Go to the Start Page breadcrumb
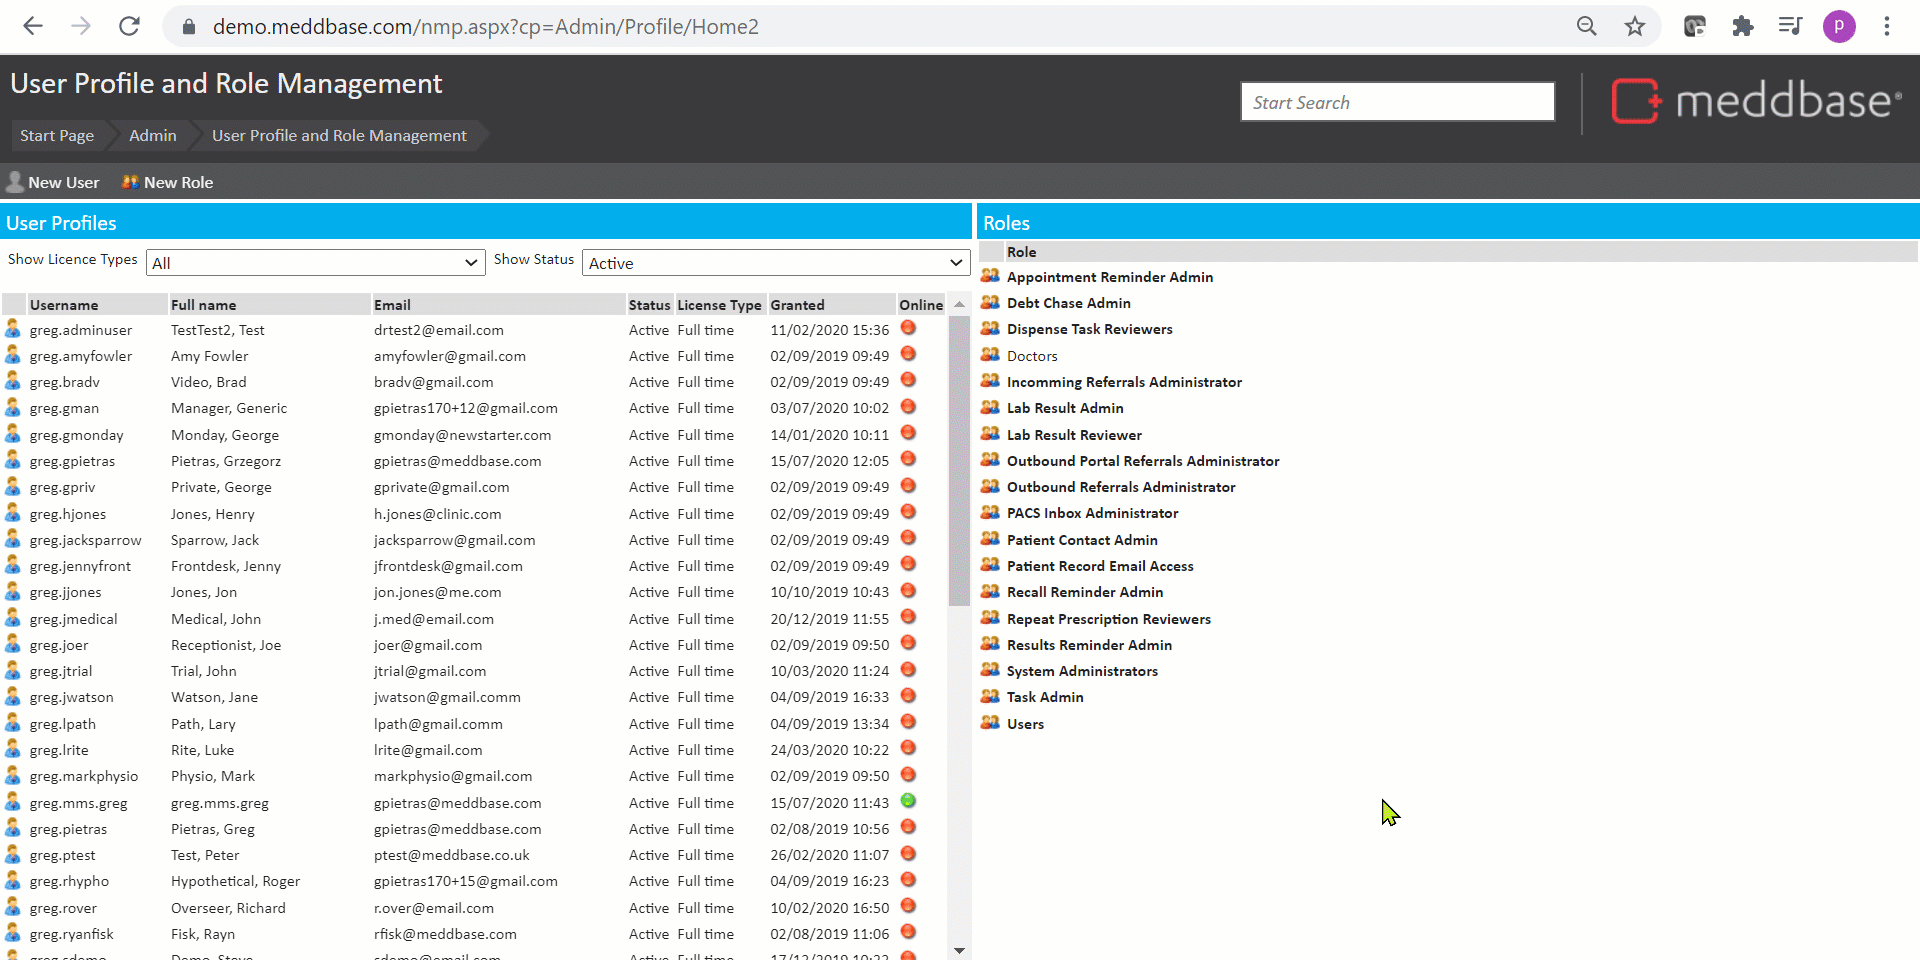 click(x=57, y=136)
